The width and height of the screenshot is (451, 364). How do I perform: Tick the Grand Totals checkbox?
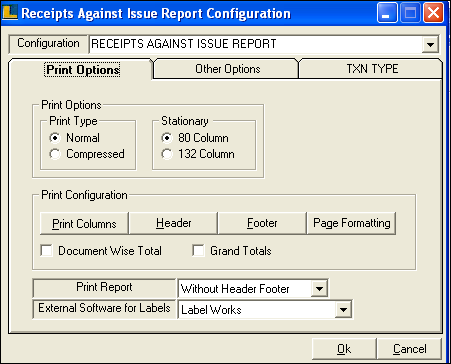tap(198, 250)
